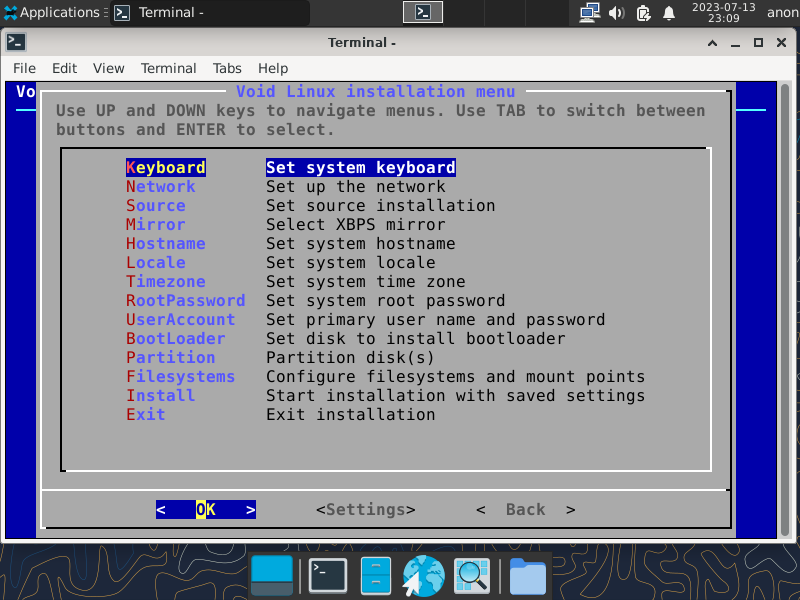This screenshot has width=800, height=600.
Task: Select the Exit menu entry
Action: point(146,415)
